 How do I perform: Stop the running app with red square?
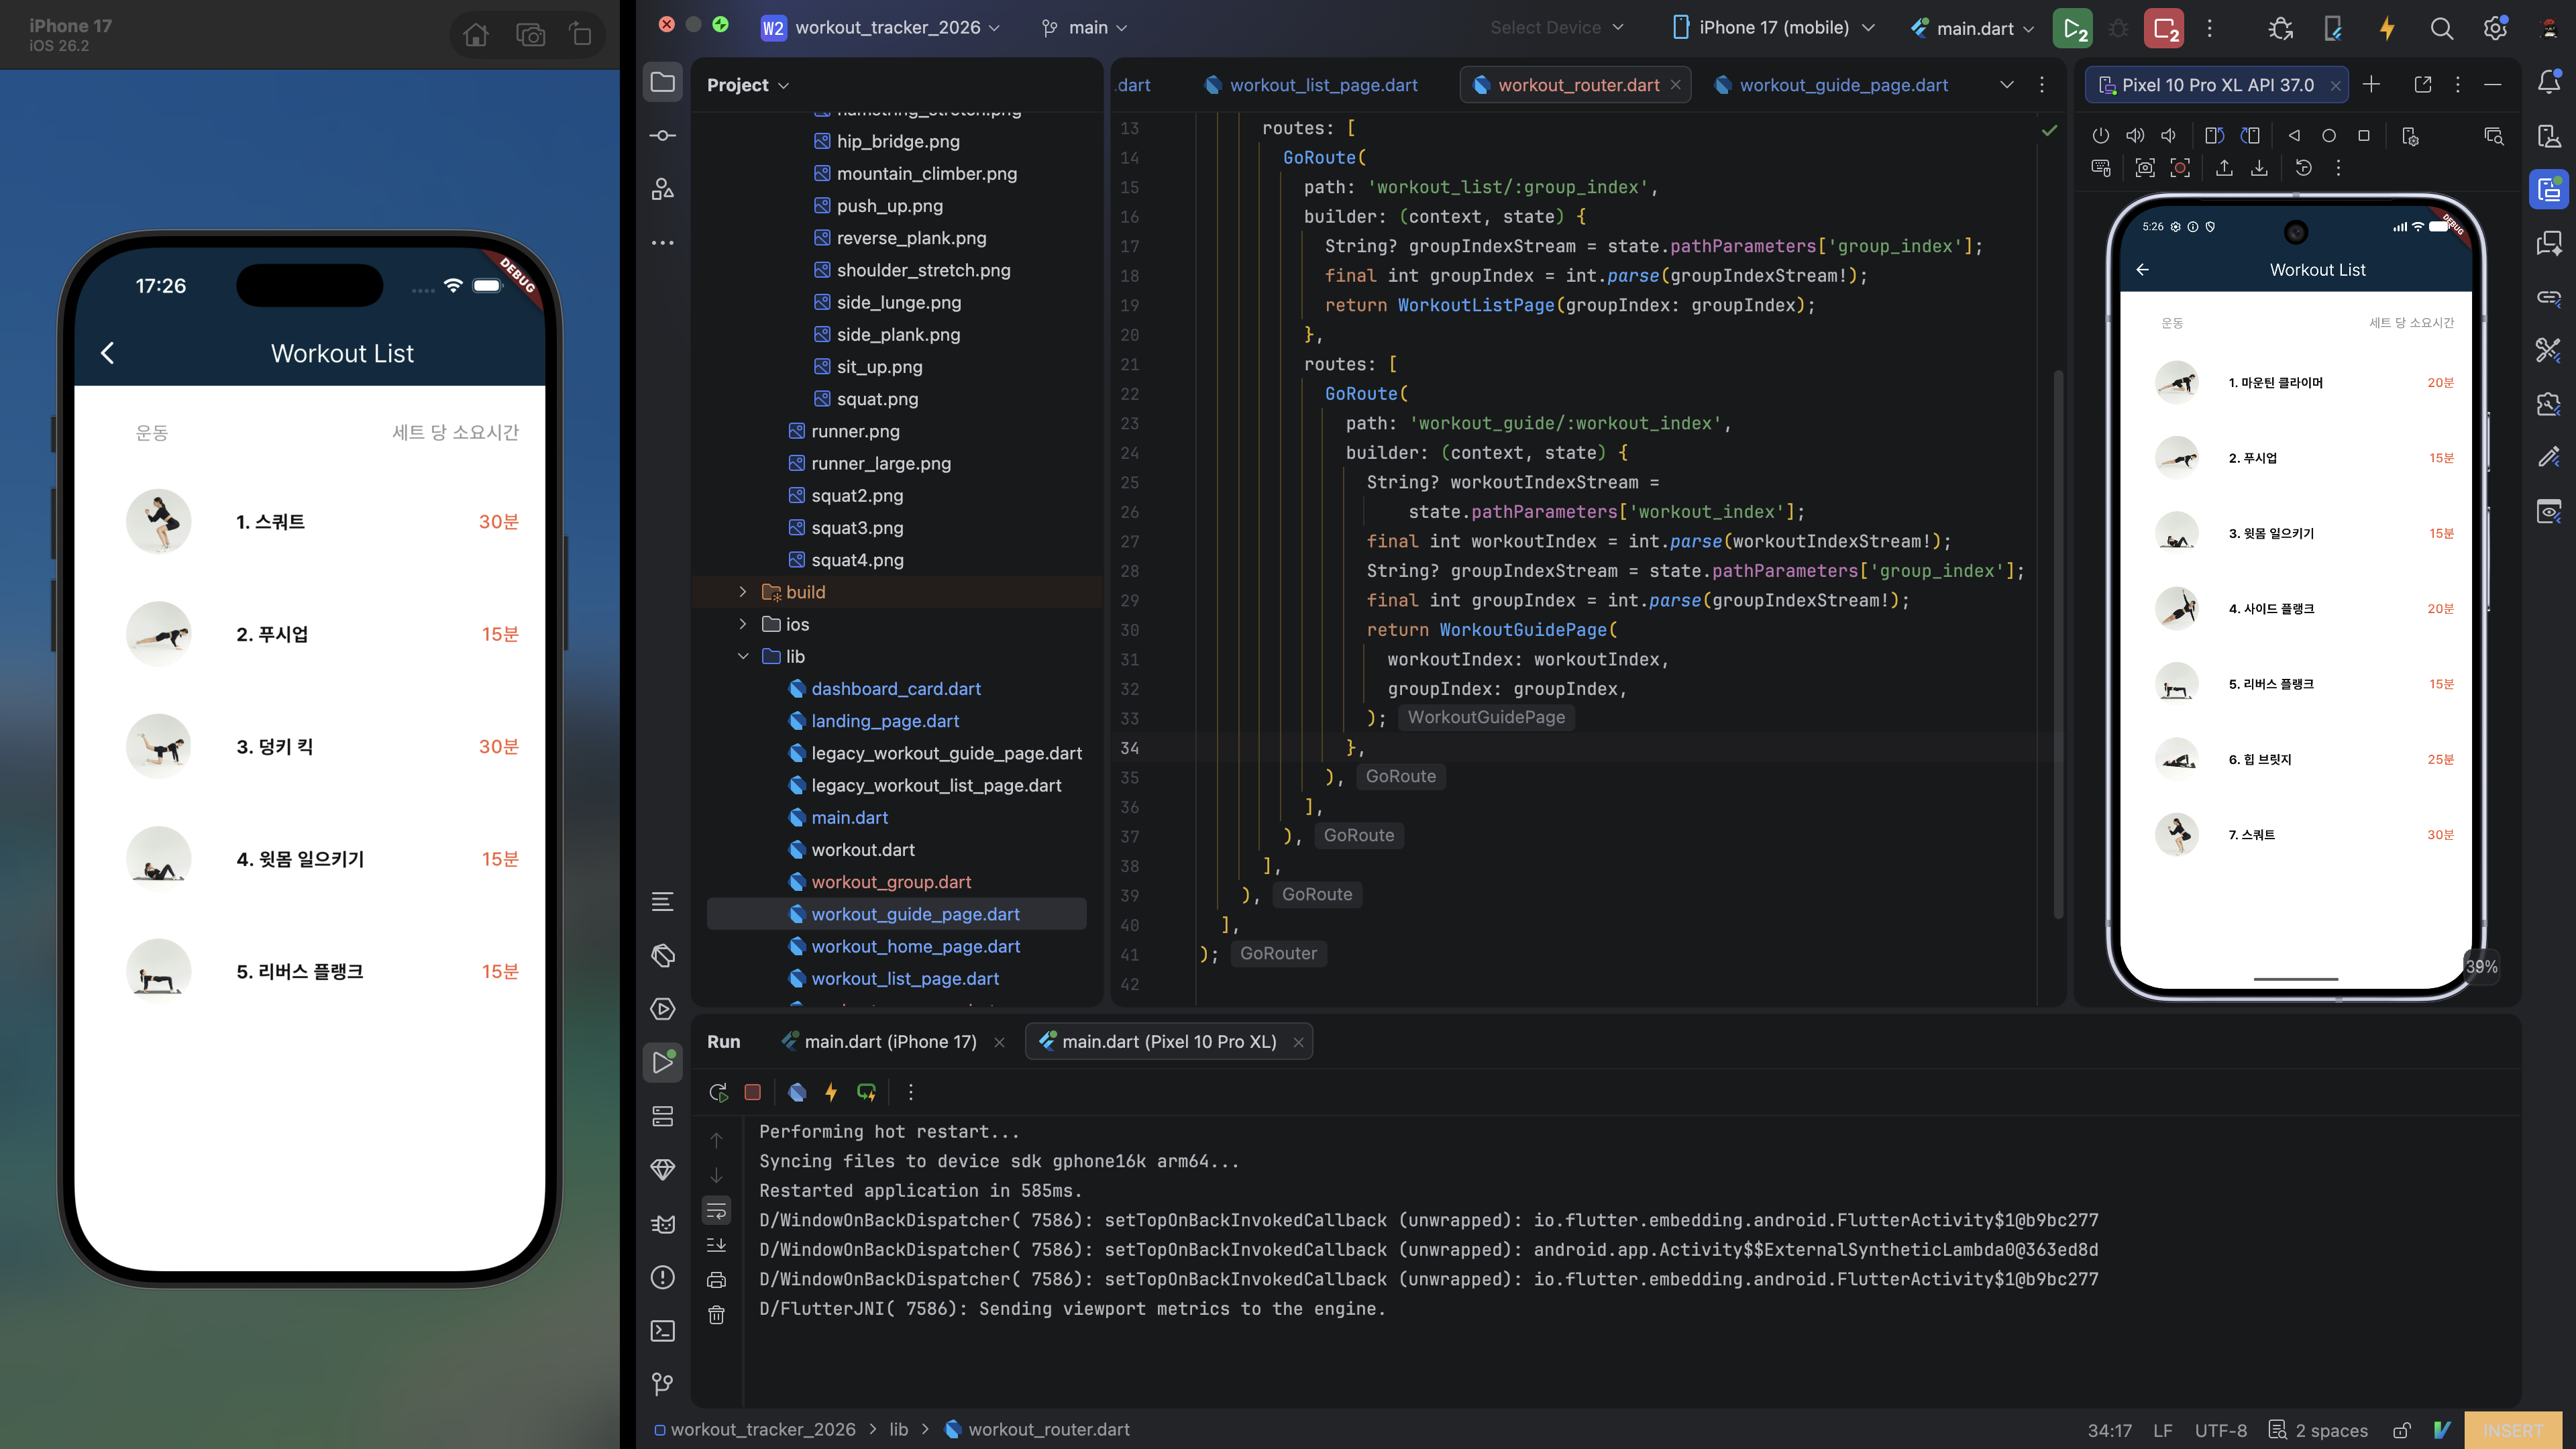click(753, 1092)
